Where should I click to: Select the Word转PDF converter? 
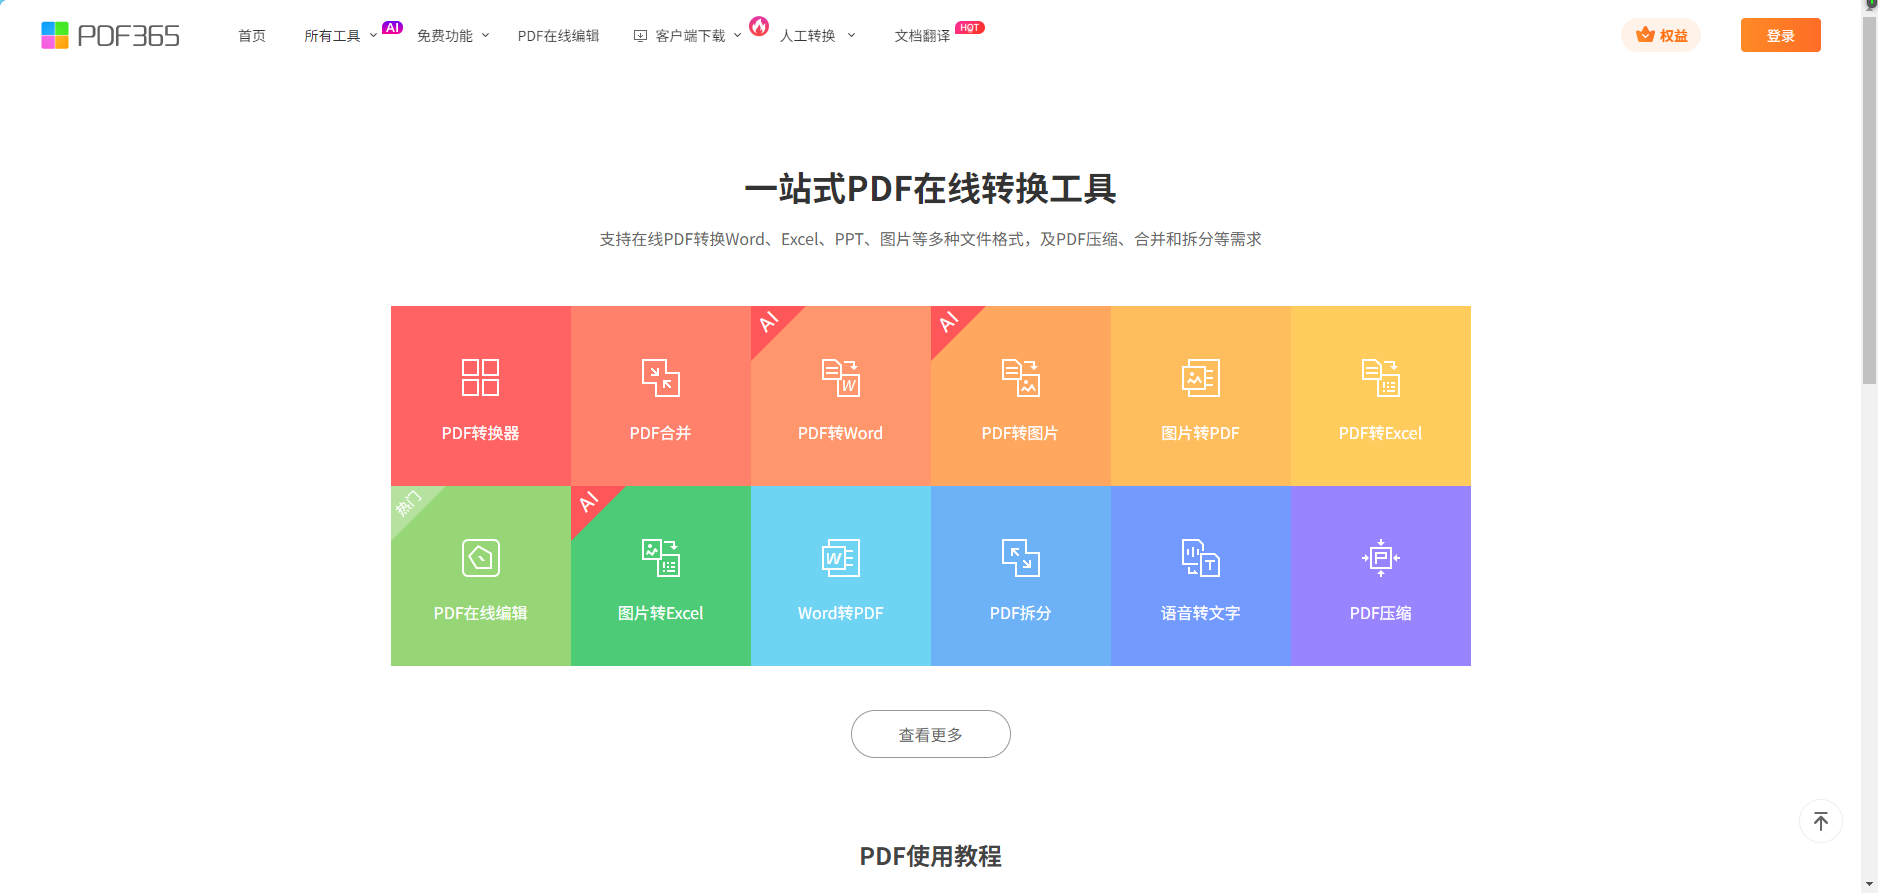(840, 576)
